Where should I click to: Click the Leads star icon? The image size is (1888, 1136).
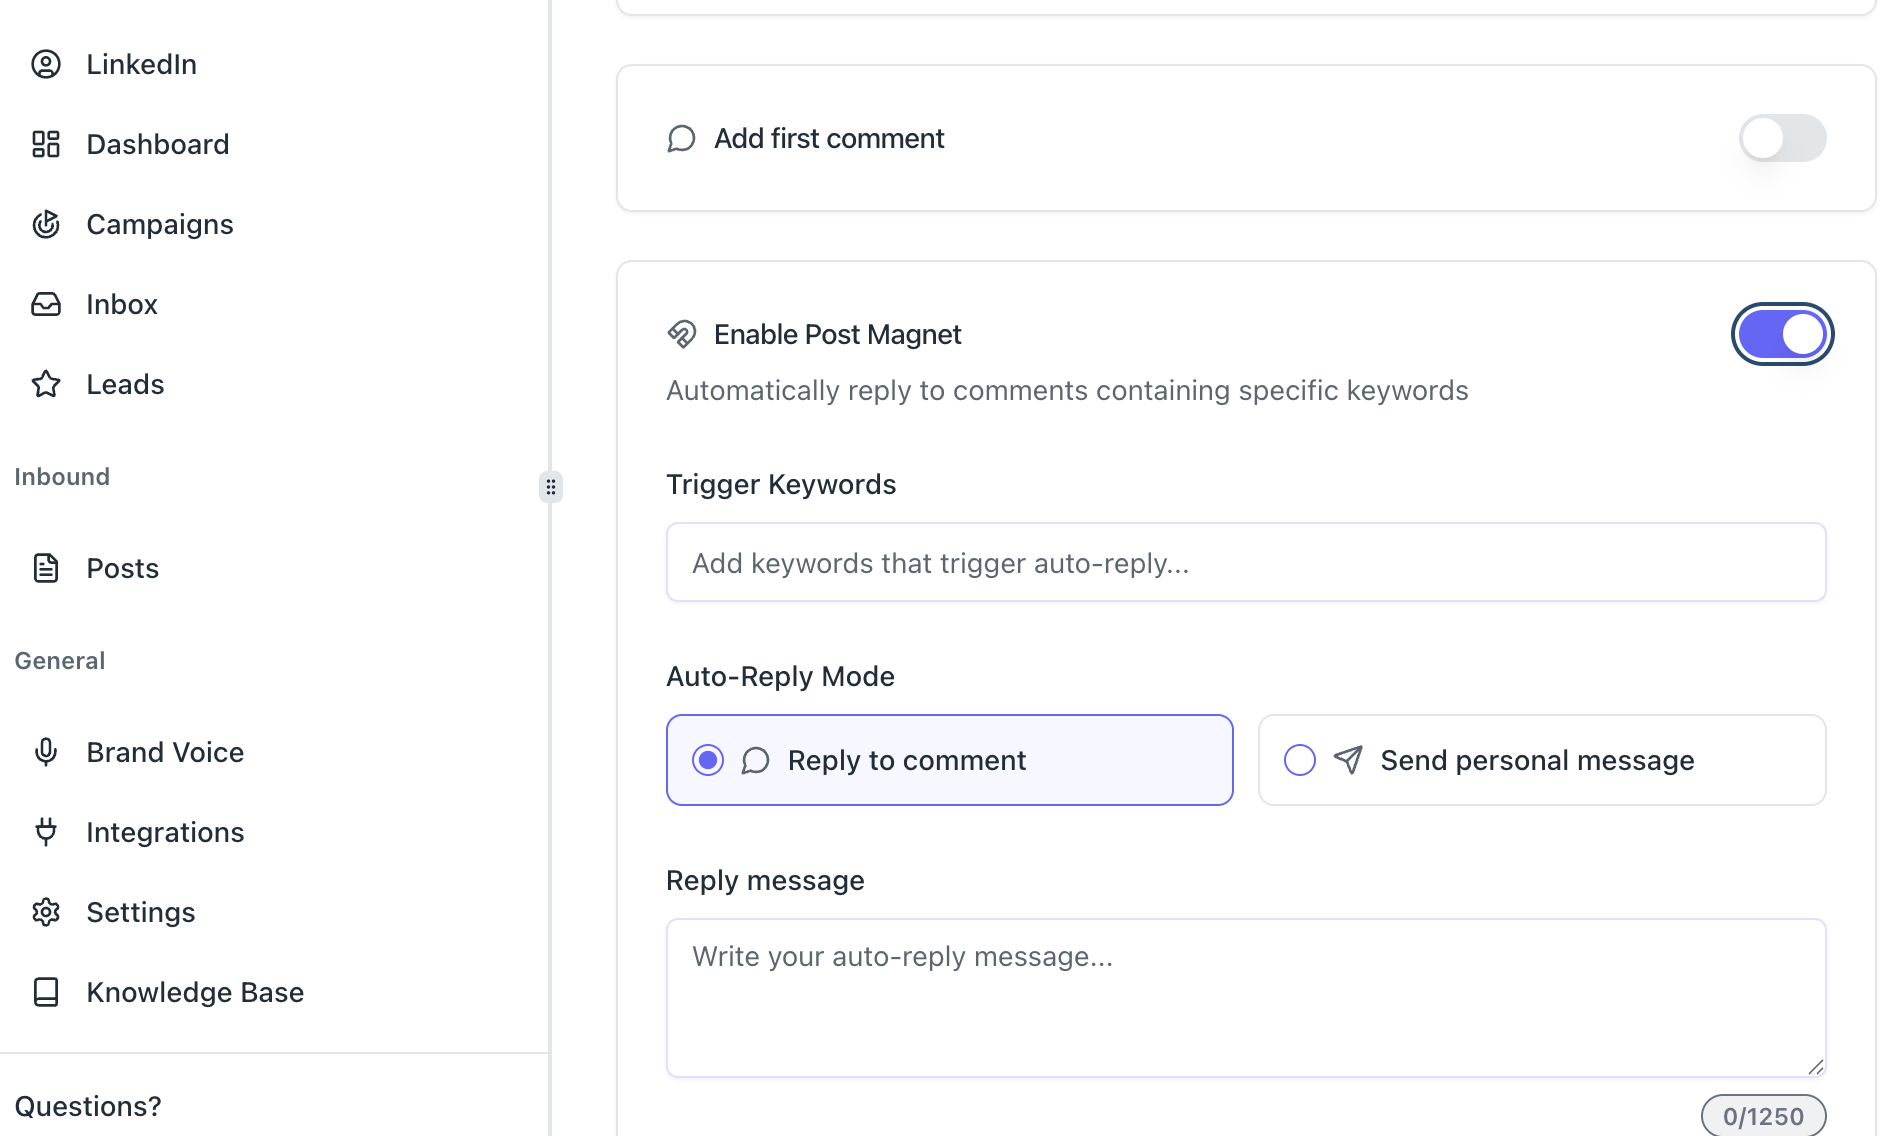[x=46, y=384]
